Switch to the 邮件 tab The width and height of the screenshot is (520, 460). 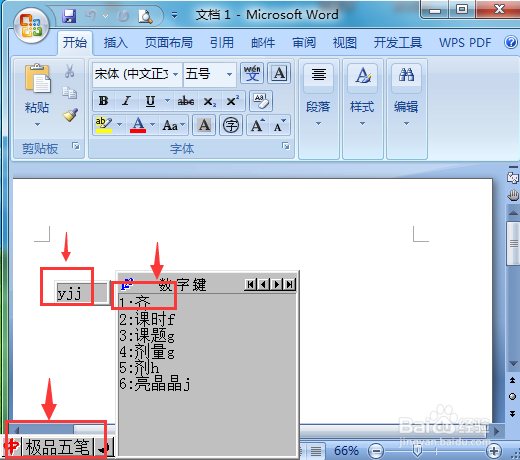point(263,43)
